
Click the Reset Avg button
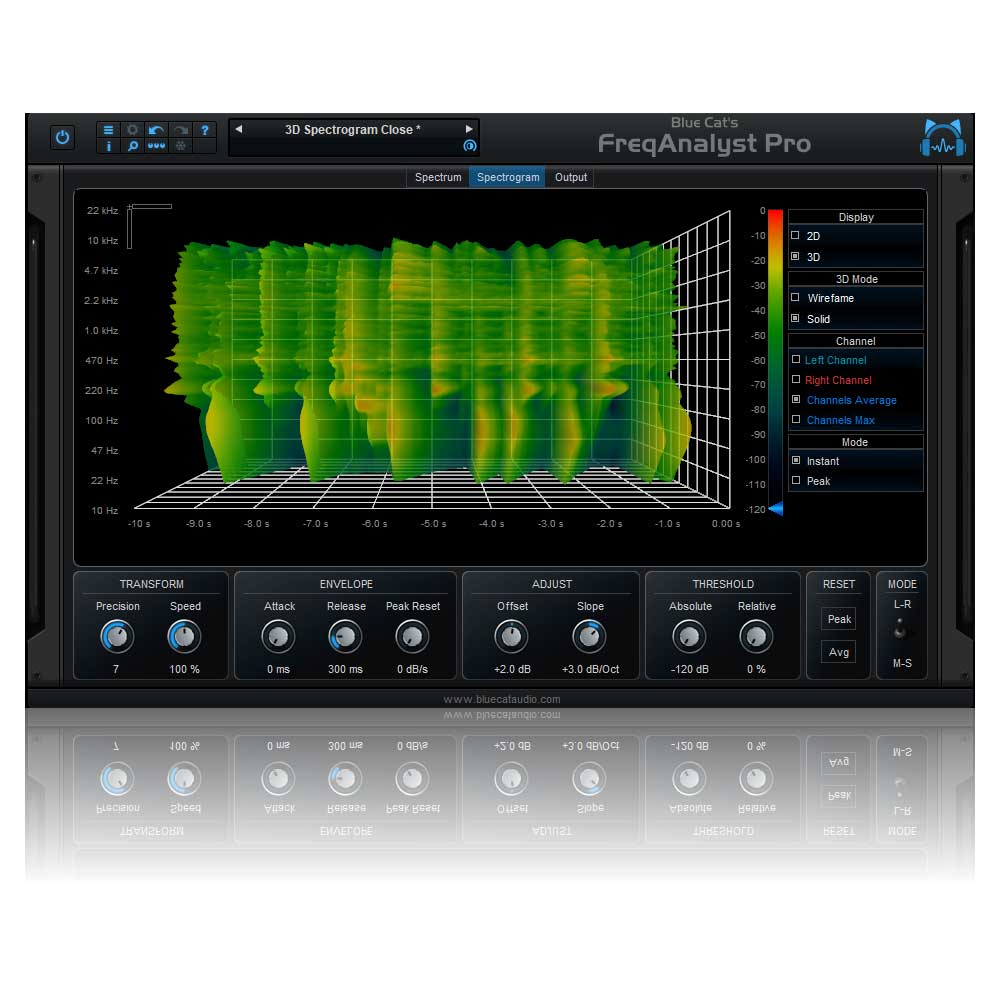tap(839, 652)
